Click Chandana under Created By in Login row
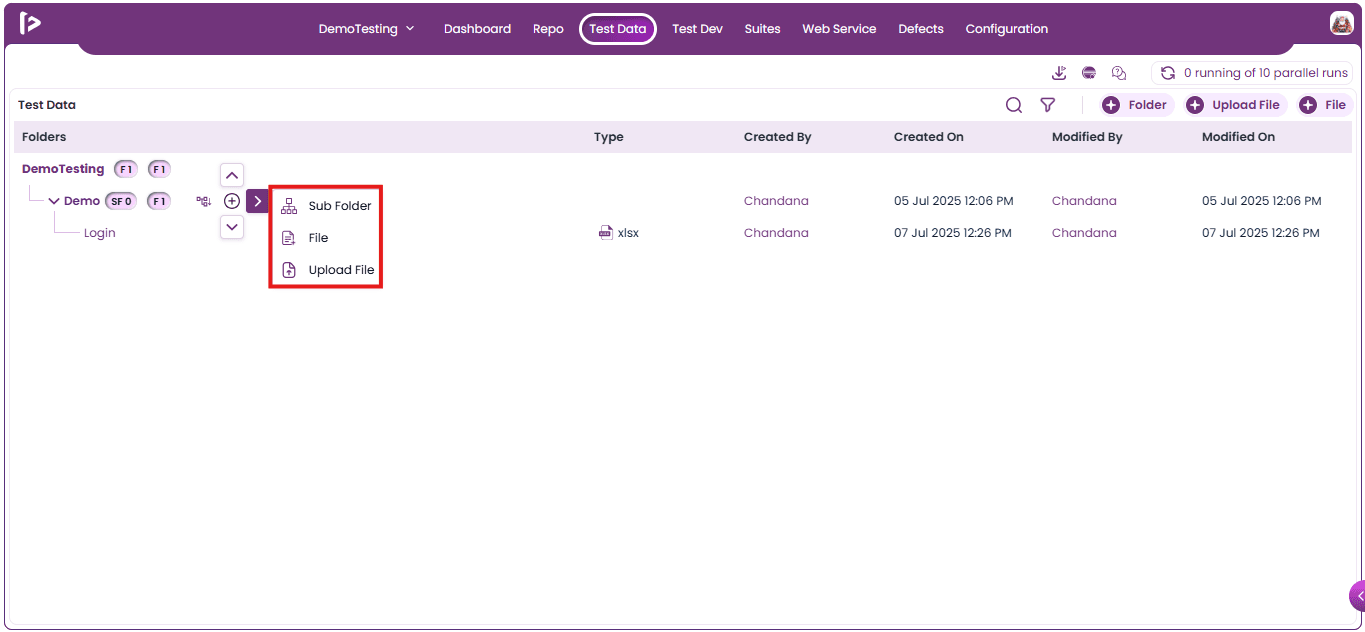Screen dimensions: 1365x632 point(776,233)
